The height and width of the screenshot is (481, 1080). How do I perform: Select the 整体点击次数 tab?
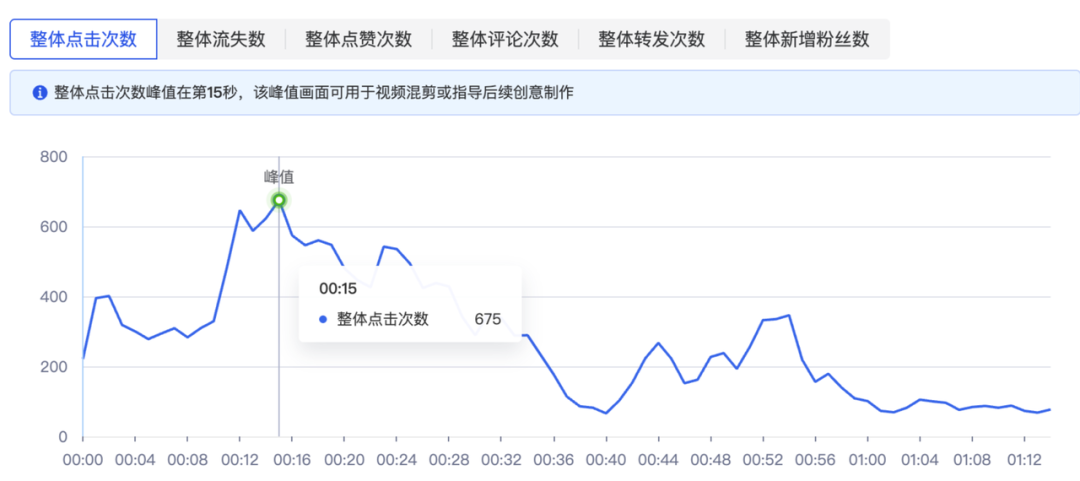coord(83,39)
